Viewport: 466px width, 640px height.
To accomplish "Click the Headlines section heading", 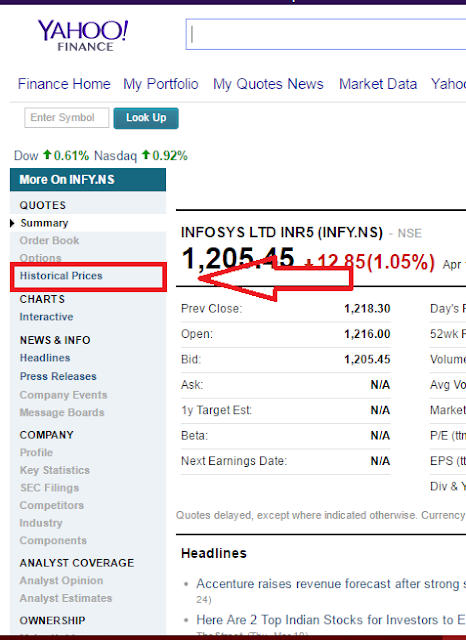I will [214, 553].
